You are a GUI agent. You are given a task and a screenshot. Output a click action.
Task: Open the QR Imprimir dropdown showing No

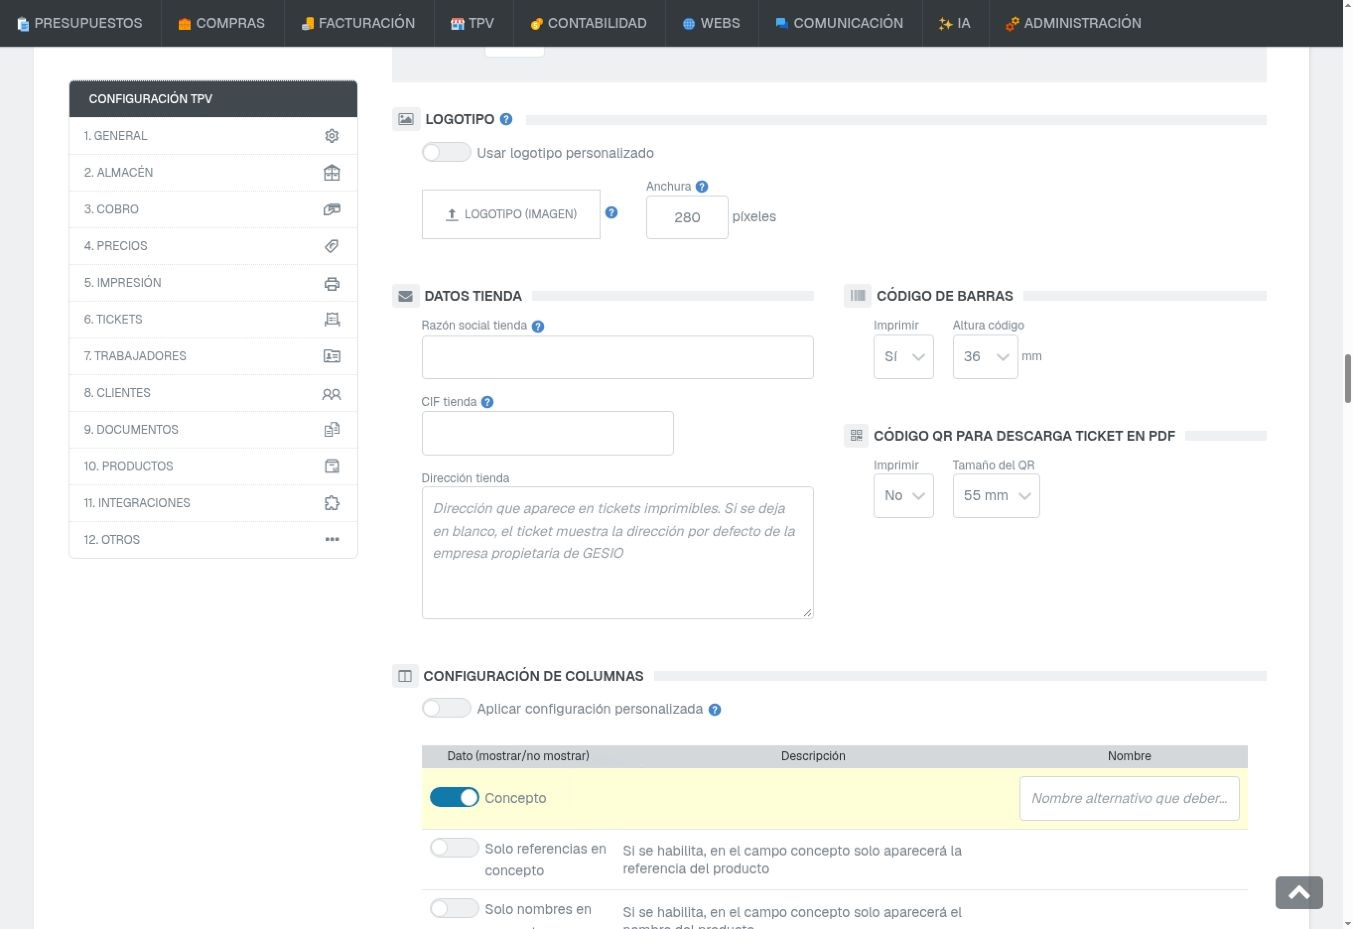click(x=904, y=496)
